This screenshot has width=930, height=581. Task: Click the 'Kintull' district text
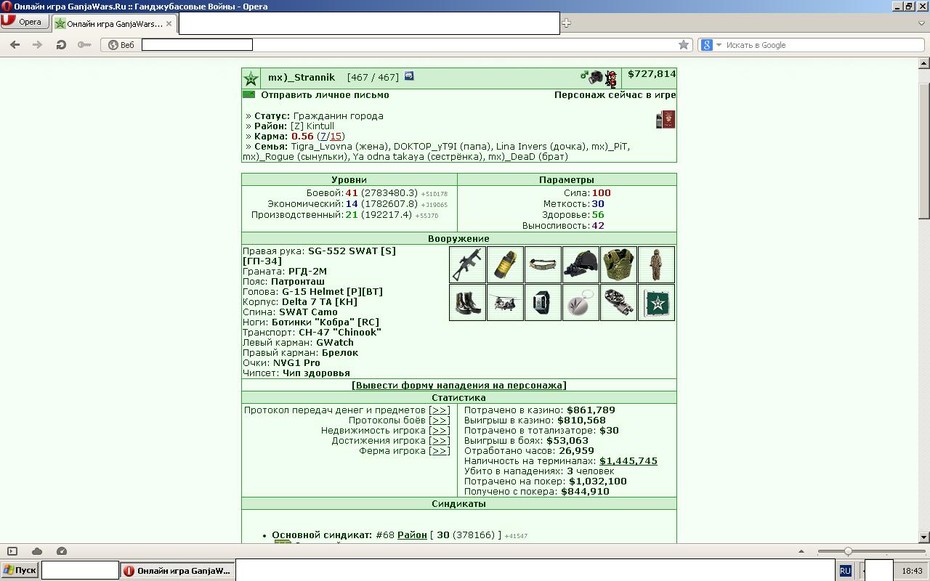click(x=320, y=126)
